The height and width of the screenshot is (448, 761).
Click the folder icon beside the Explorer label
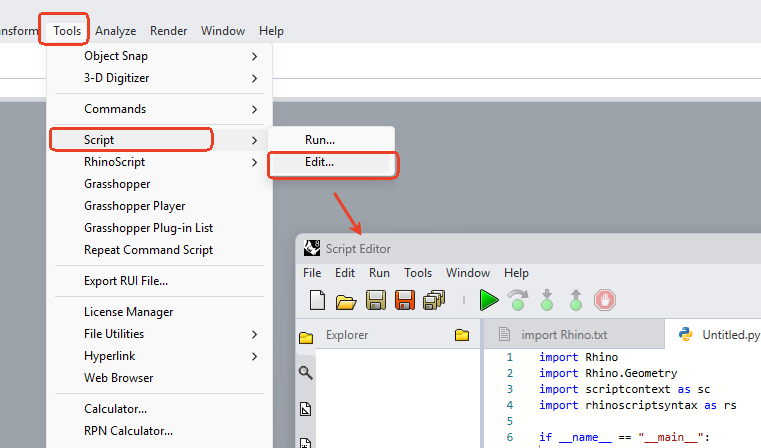tap(462, 334)
